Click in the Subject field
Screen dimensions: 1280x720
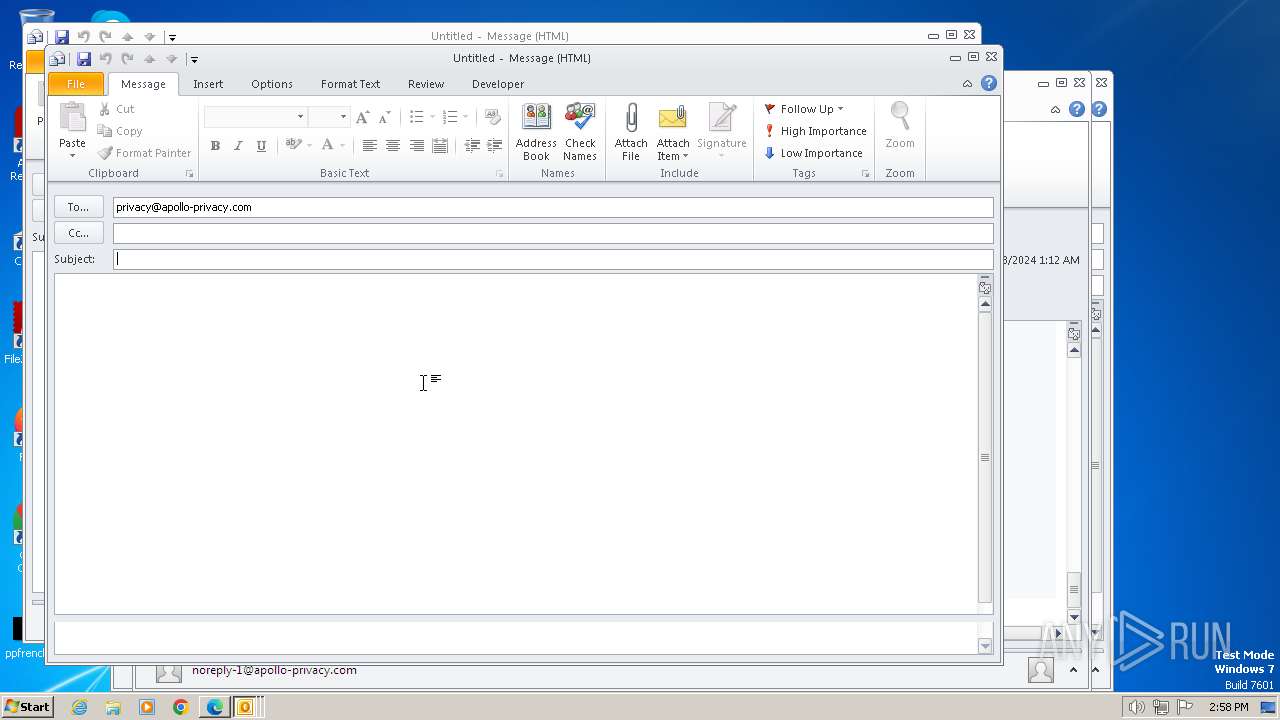(x=553, y=259)
